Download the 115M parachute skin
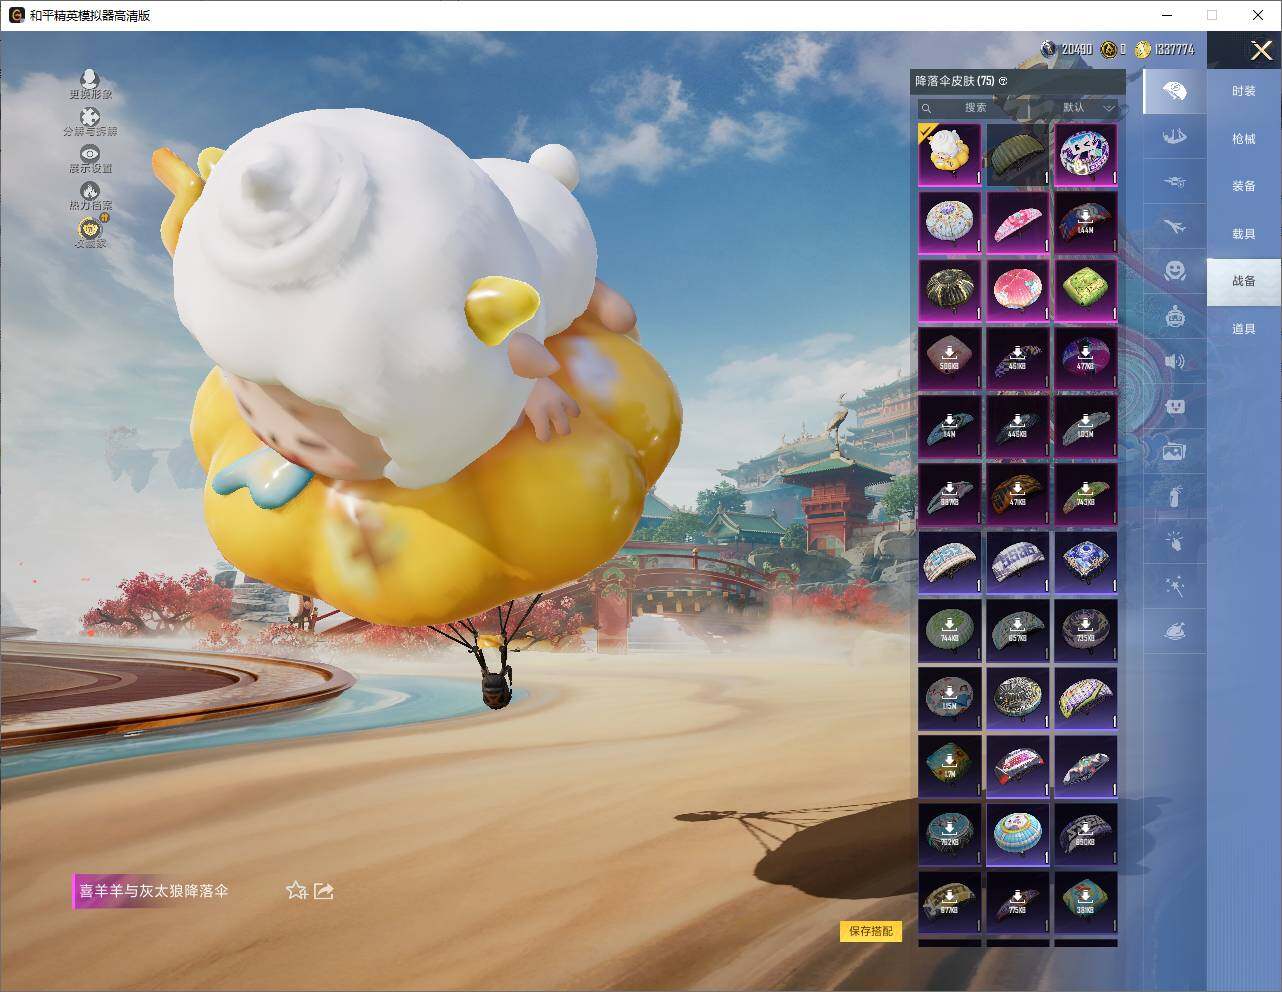Screen dimensions: 1282x992 click(x=950, y=699)
